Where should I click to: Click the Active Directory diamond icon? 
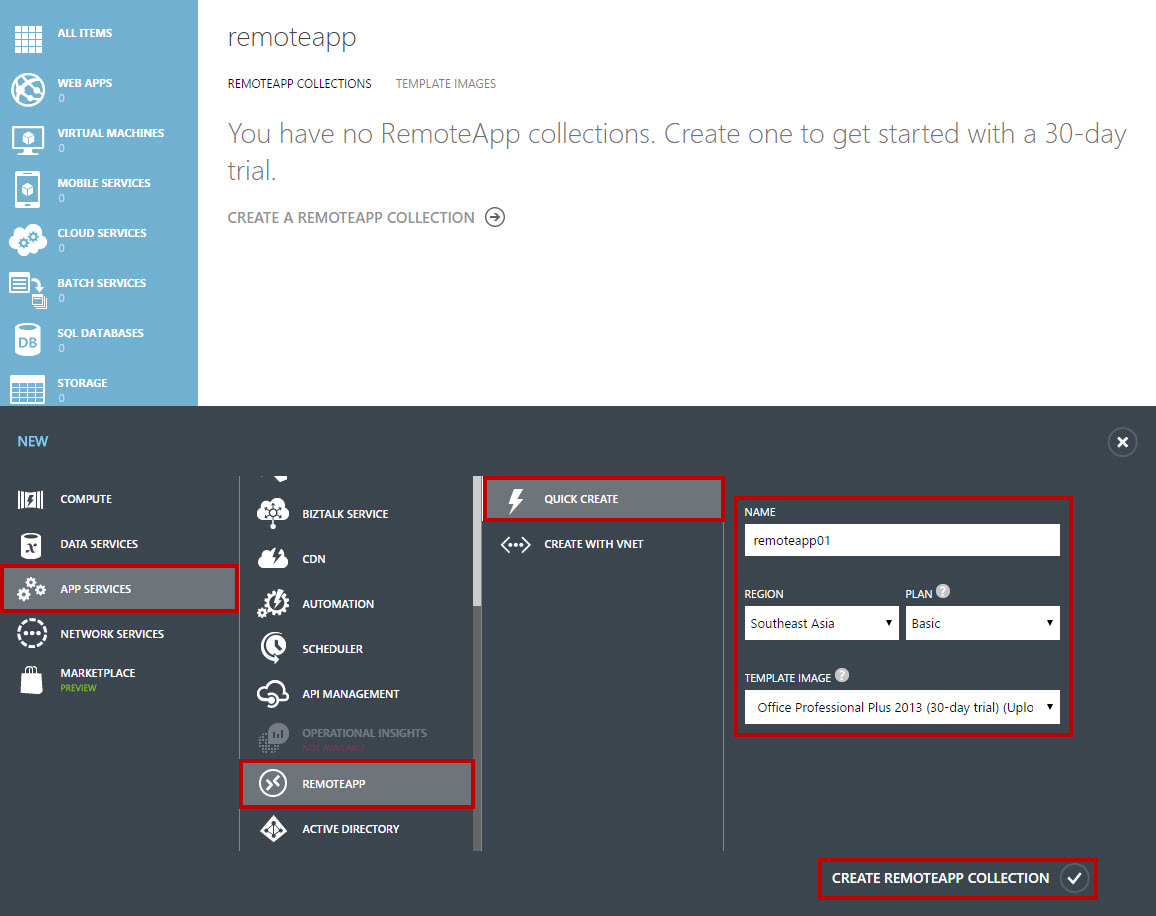tap(274, 829)
